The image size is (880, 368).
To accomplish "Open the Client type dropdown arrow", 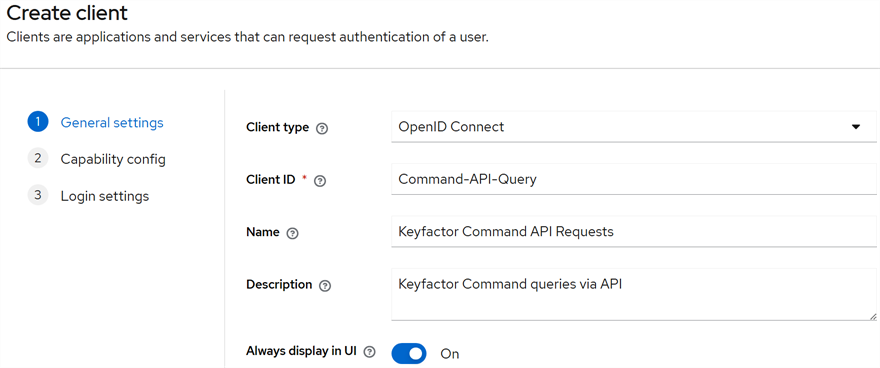I will (x=856, y=127).
